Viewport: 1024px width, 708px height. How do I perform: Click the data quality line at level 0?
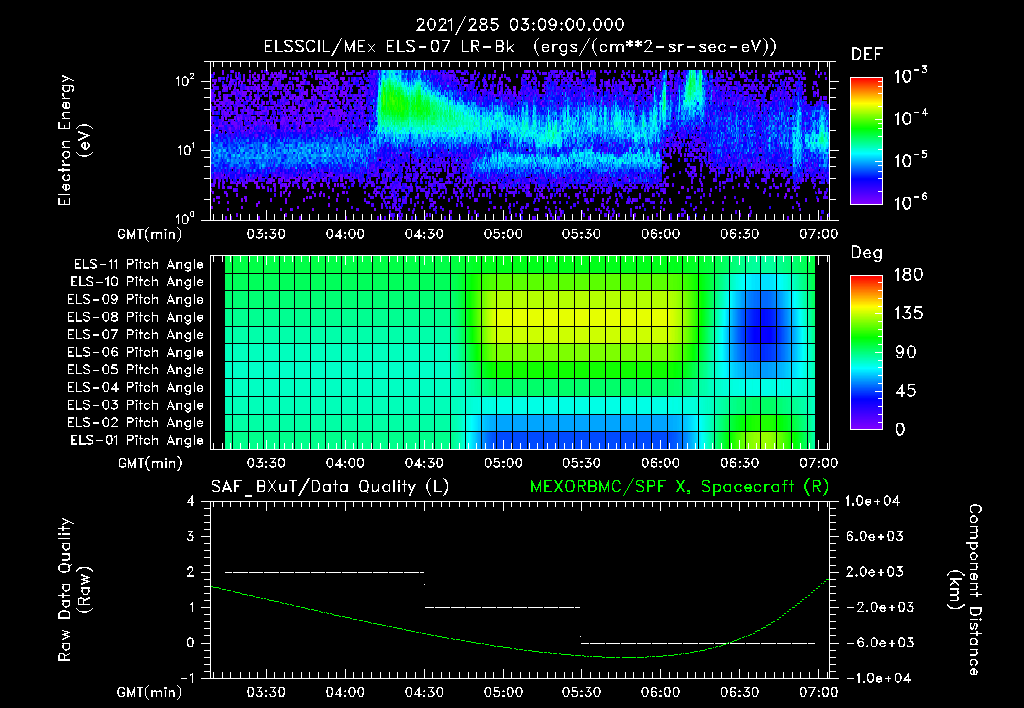(x=697, y=643)
